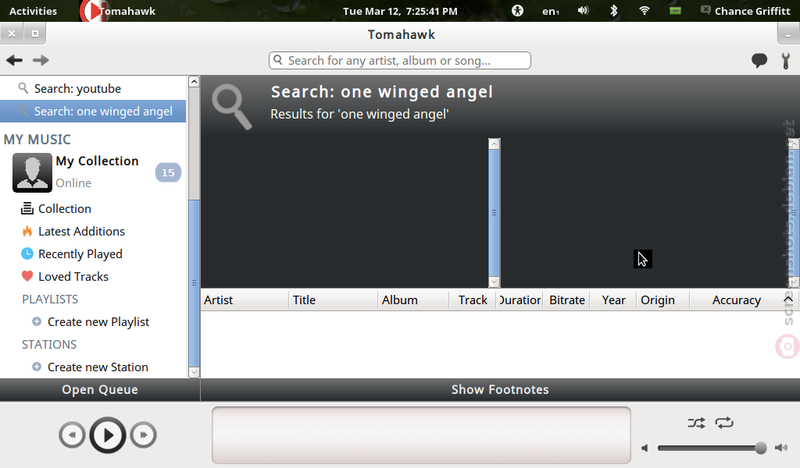Go back with the left arrow

click(14, 60)
